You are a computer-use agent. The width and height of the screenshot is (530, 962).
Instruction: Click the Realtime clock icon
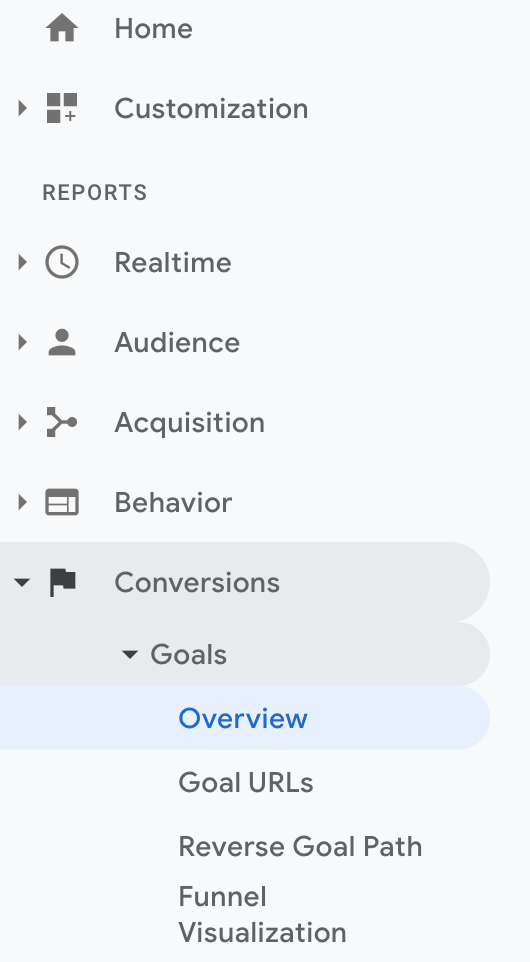coord(62,263)
